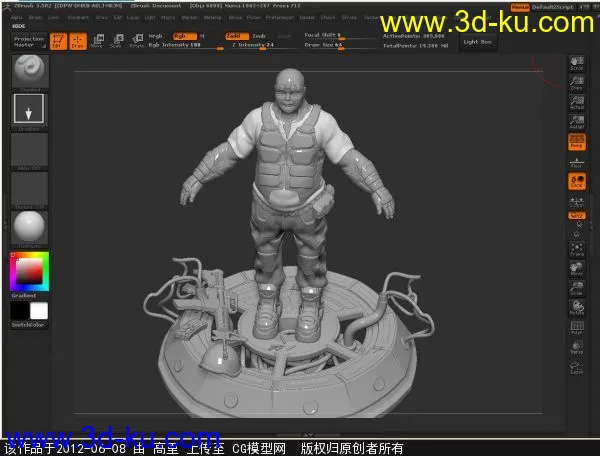Click the Menus button at top right
The width and height of the screenshot is (600, 456).
click(520, 7)
